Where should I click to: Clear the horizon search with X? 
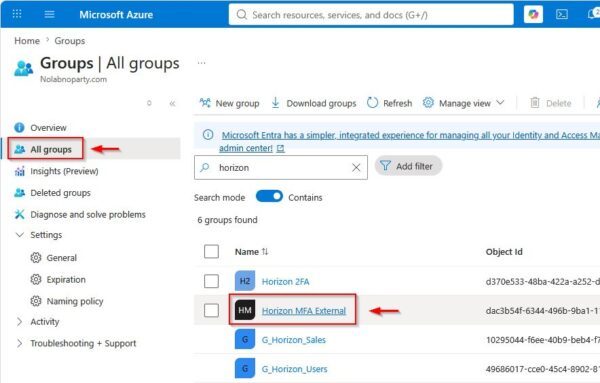pyautogui.click(x=356, y=167)
